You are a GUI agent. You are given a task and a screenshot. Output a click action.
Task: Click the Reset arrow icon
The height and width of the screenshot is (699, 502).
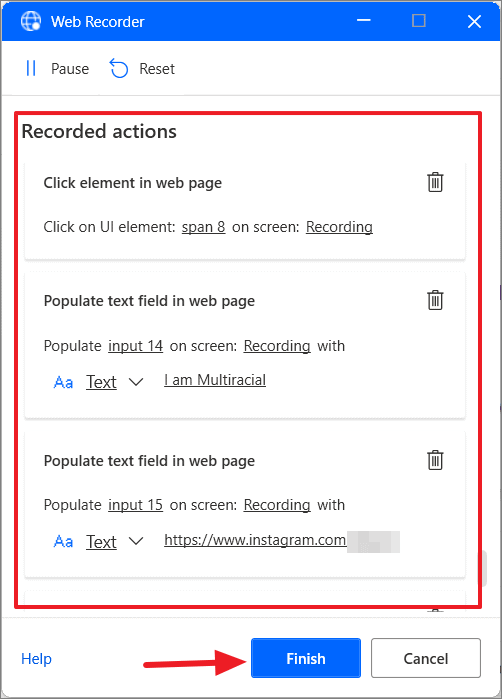[119, 69]
